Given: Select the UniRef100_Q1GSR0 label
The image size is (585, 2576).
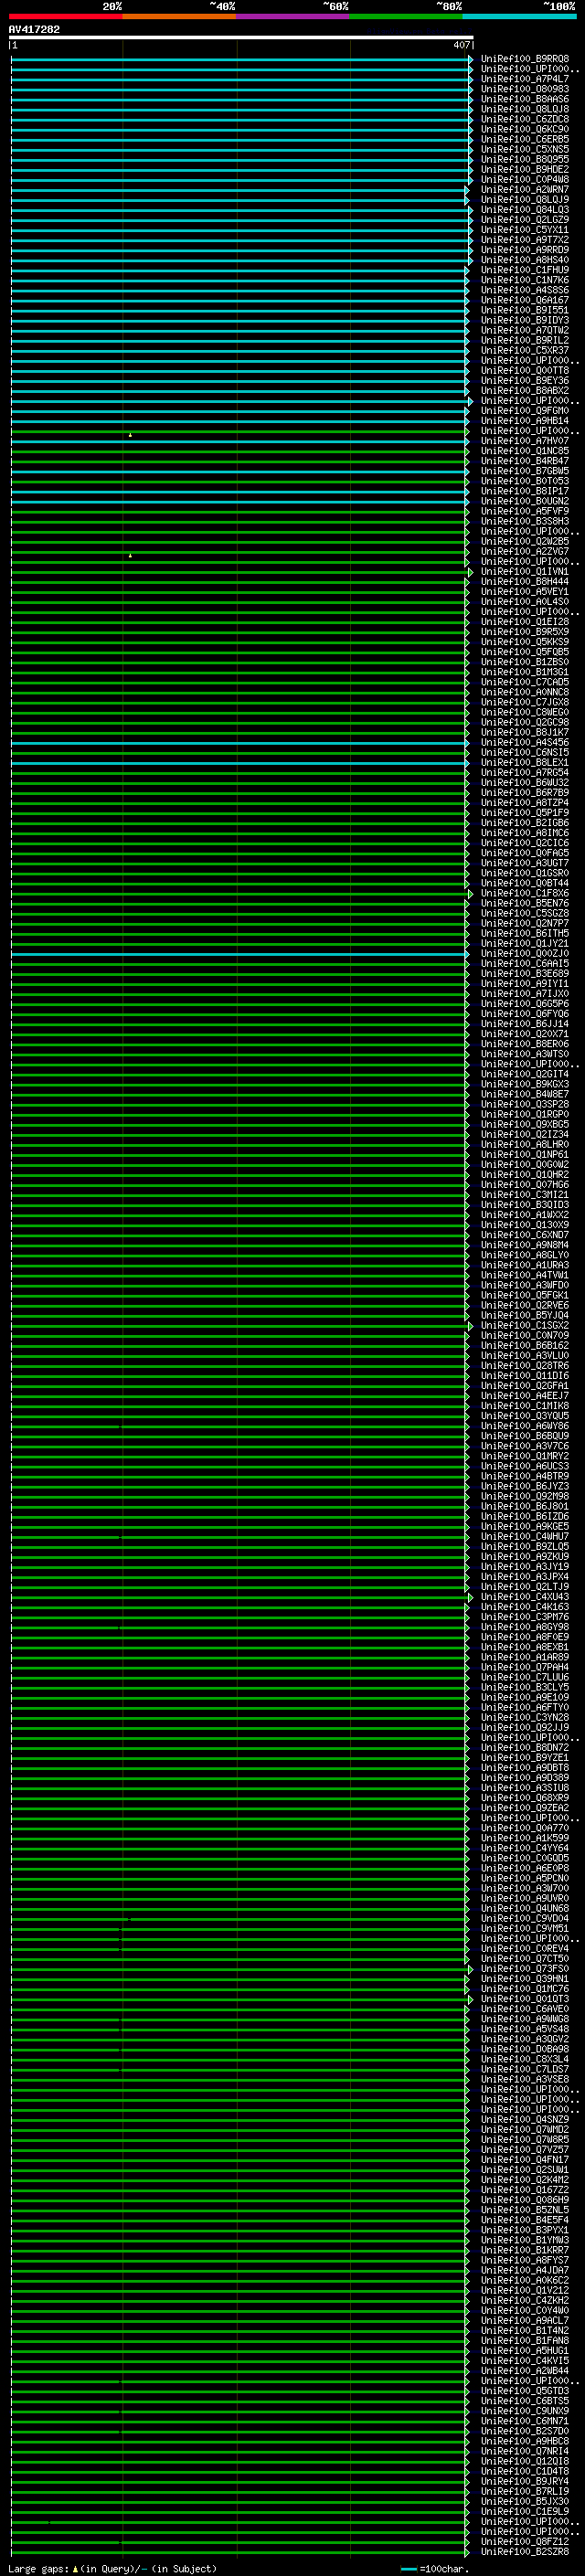Looking at the screenshot, I should tap(525, 873).
